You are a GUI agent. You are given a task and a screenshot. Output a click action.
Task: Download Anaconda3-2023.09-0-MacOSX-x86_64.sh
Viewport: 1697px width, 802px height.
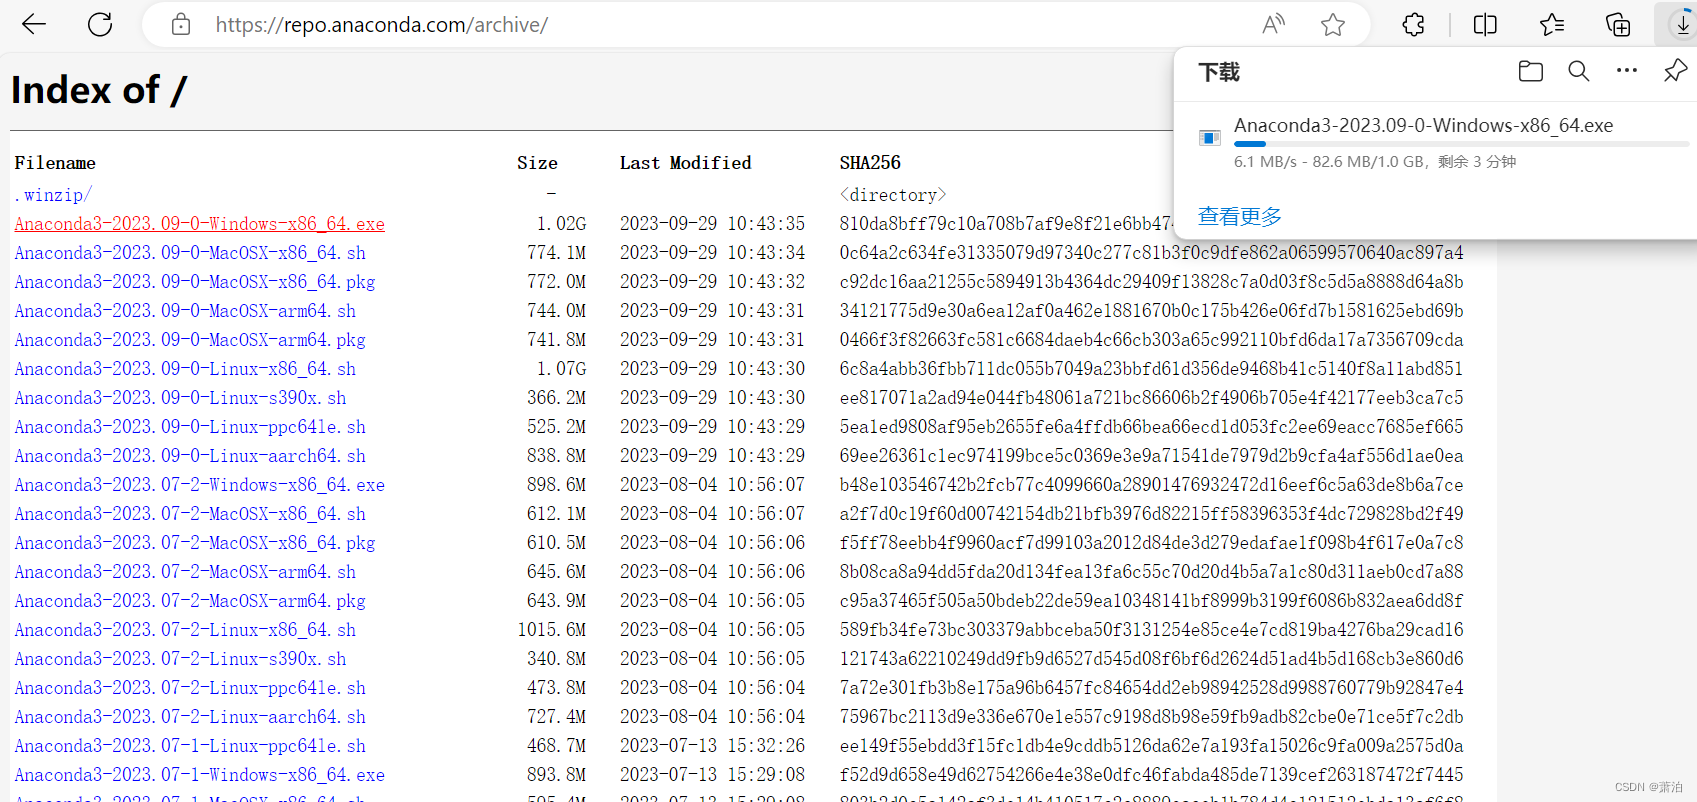point(190,253)
